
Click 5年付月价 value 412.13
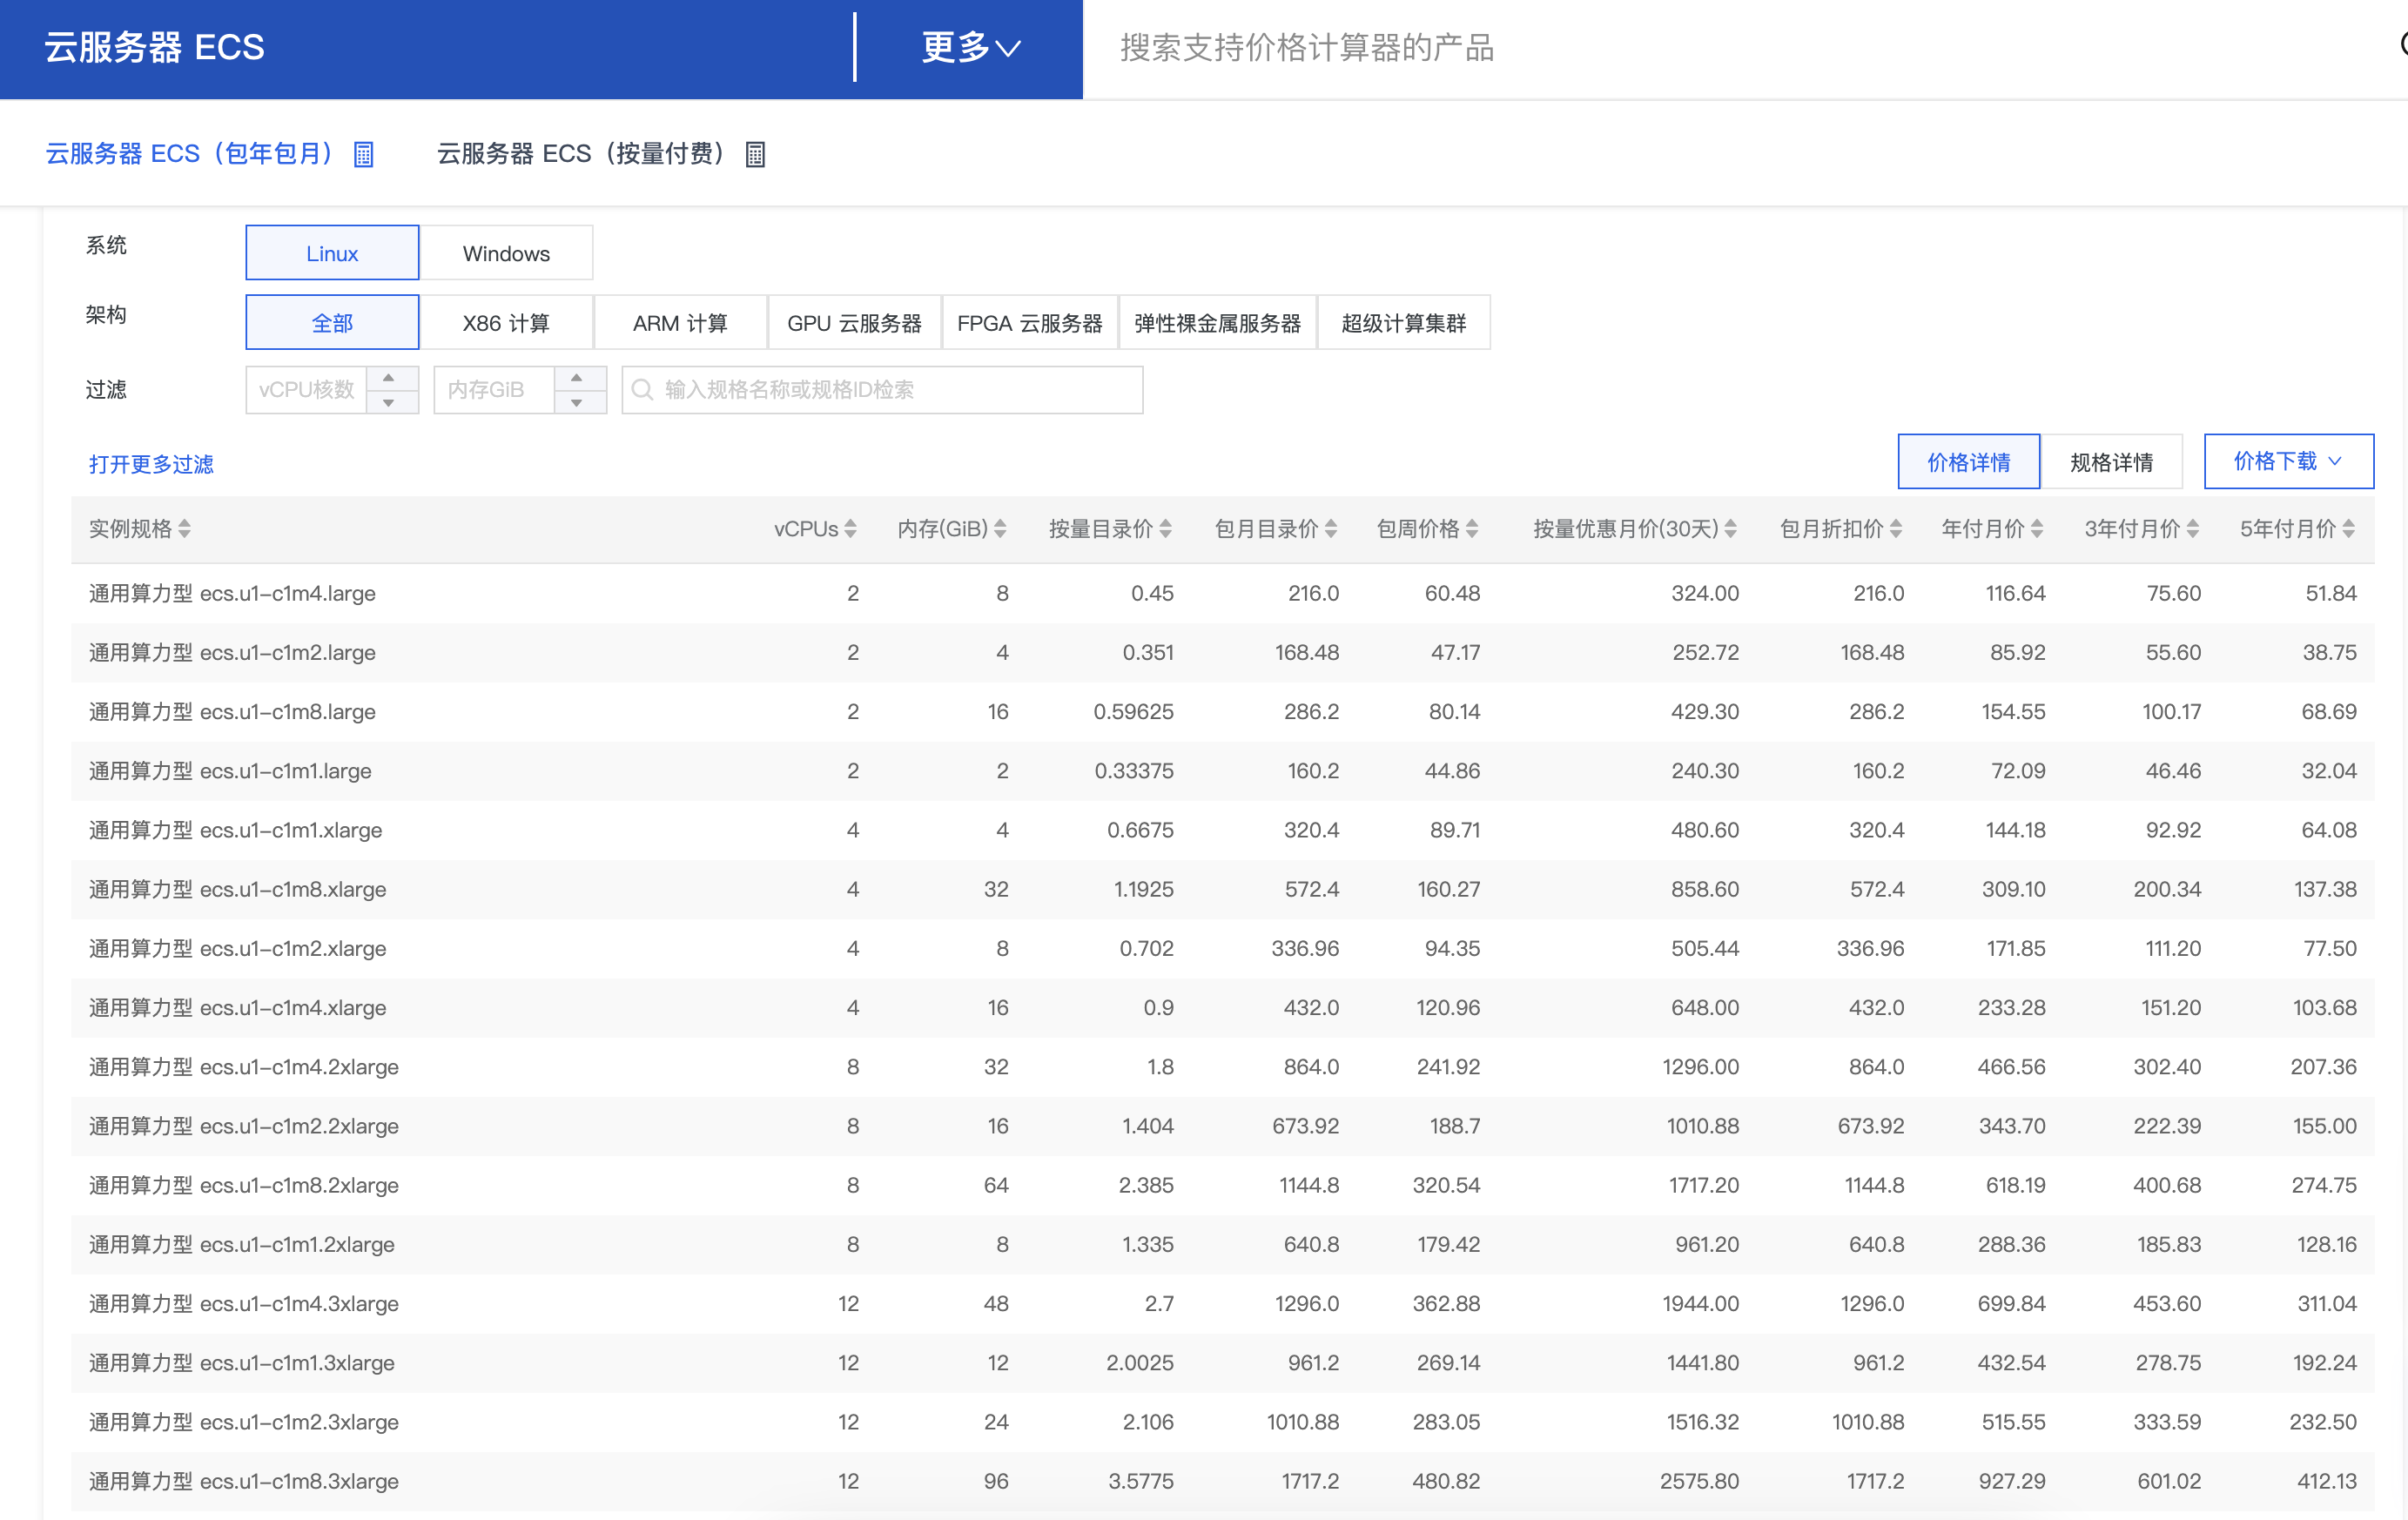2326,1481
